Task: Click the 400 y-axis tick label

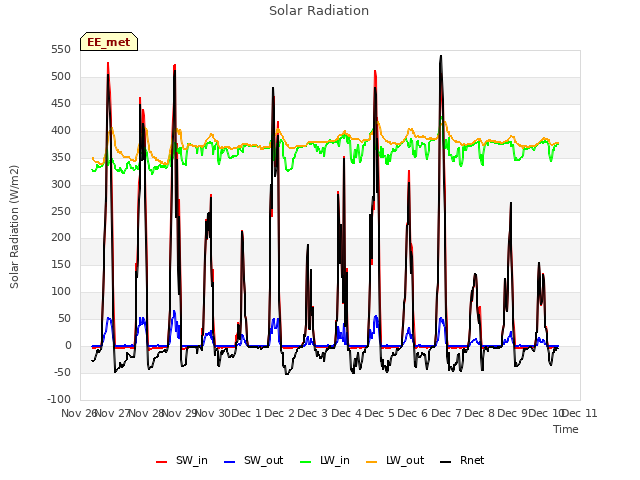Action: [x=61, y=130]
